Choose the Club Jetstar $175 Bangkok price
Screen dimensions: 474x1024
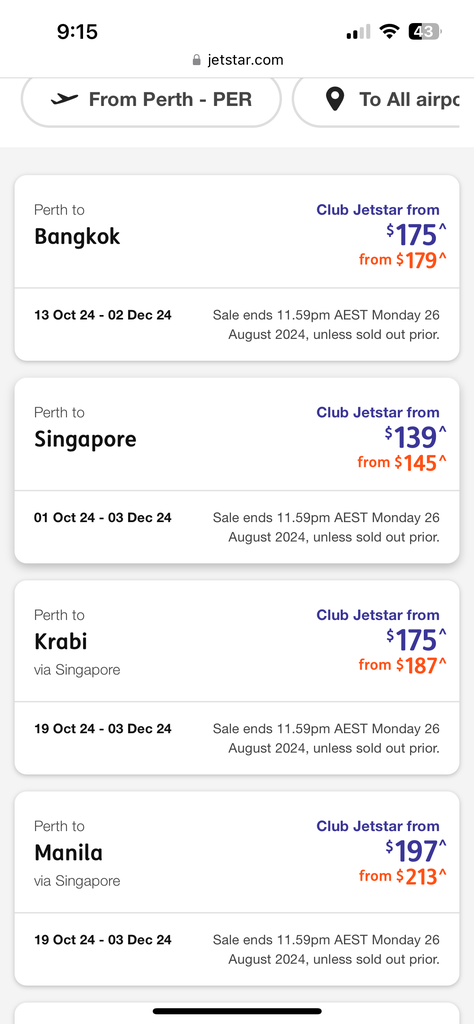click(x=416, y=235)
